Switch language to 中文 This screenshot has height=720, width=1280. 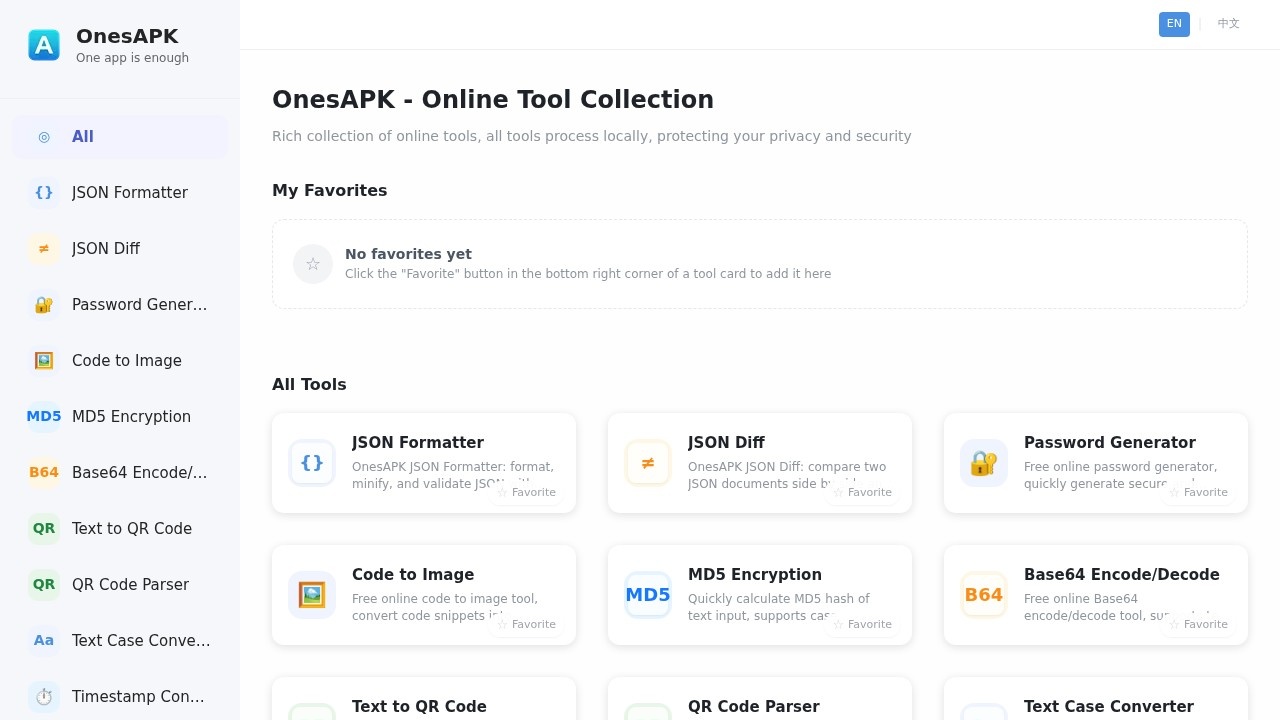(x=1228, y=23)
